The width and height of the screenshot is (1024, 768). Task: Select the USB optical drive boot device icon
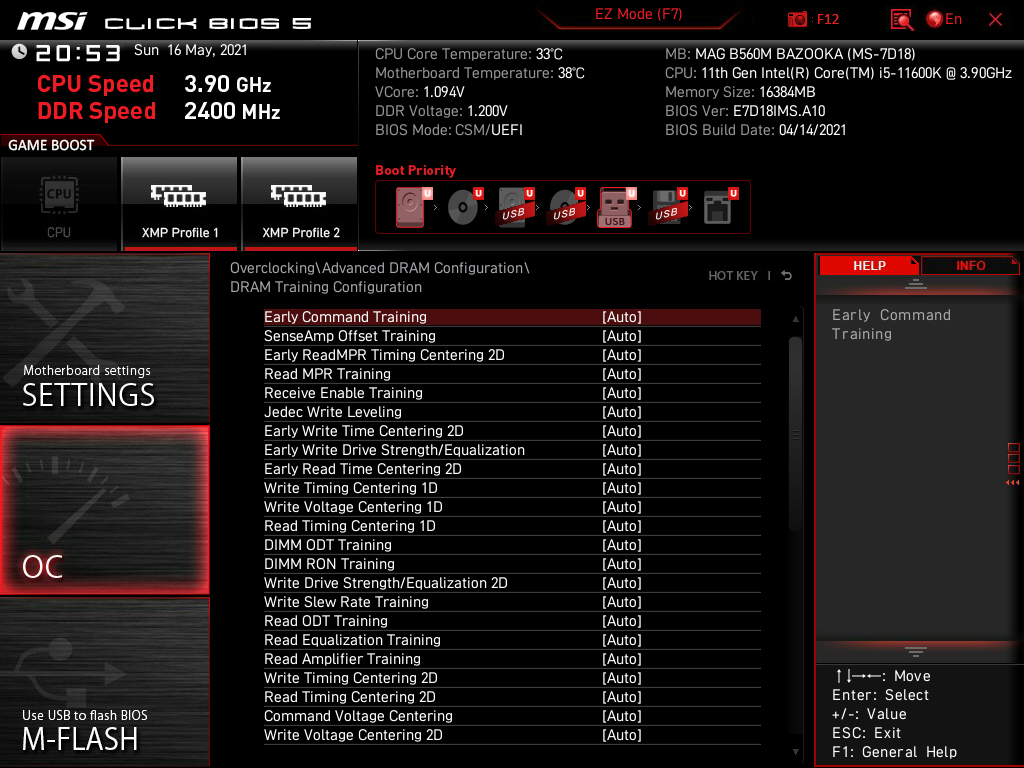click(x=567, y=207)
